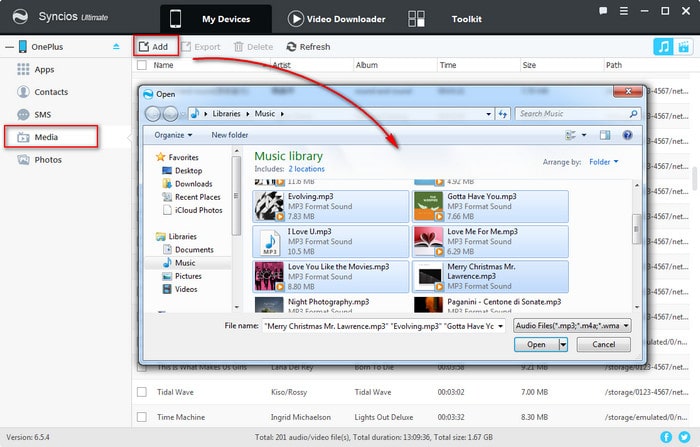Viewport: 700px width, 447px height.
Task: Click the Add toolbar button
Action: (x=153, y=46)
